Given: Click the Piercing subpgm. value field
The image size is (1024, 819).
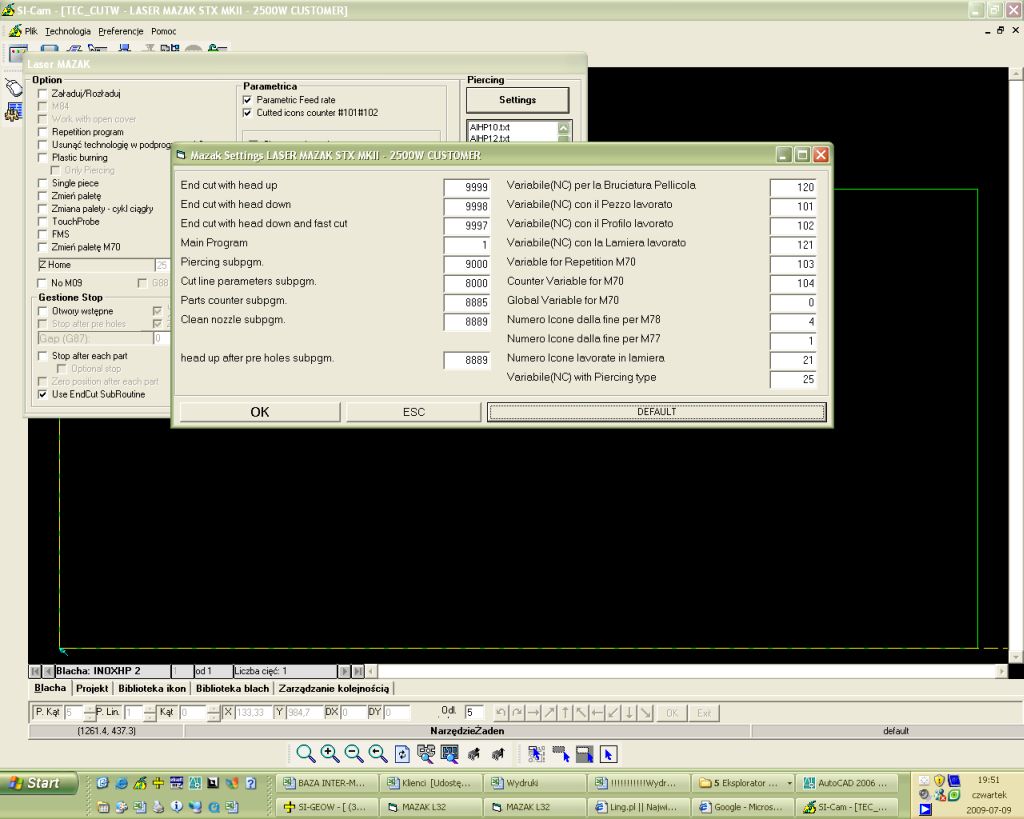Looking at the screenshot, I should [466, 264].
